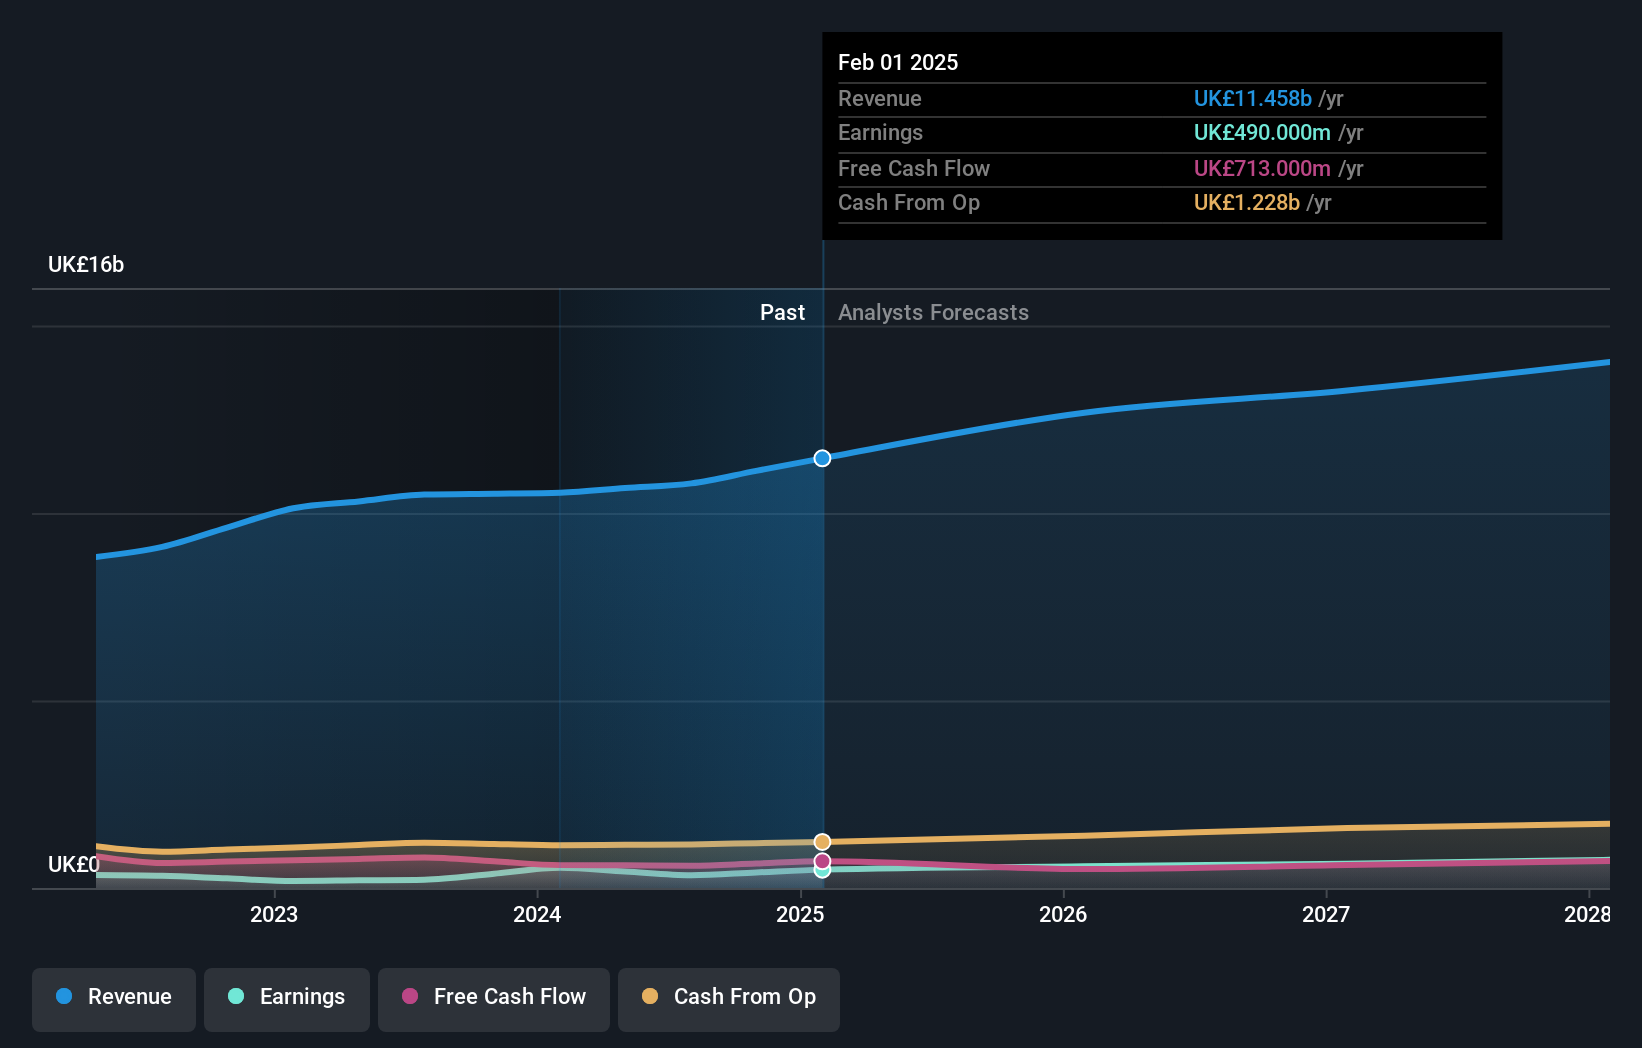Select the teal Earnings marker on chart
Viewport: 1642px width, 1048px height.
(x=822, y=870)
